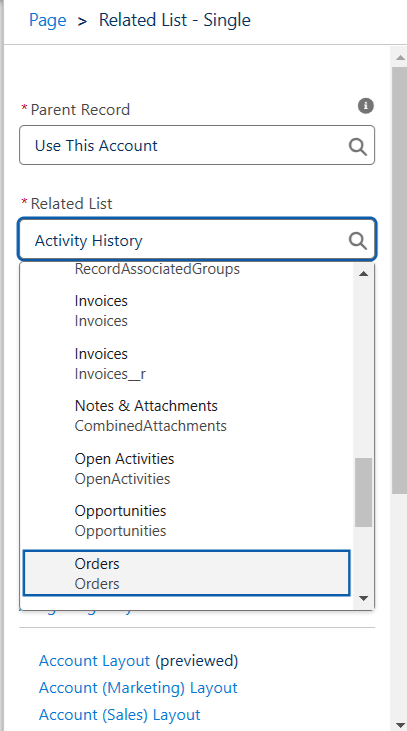Open the Account (Sales) Layout link

pyautogui.click(x=119, y=715)
